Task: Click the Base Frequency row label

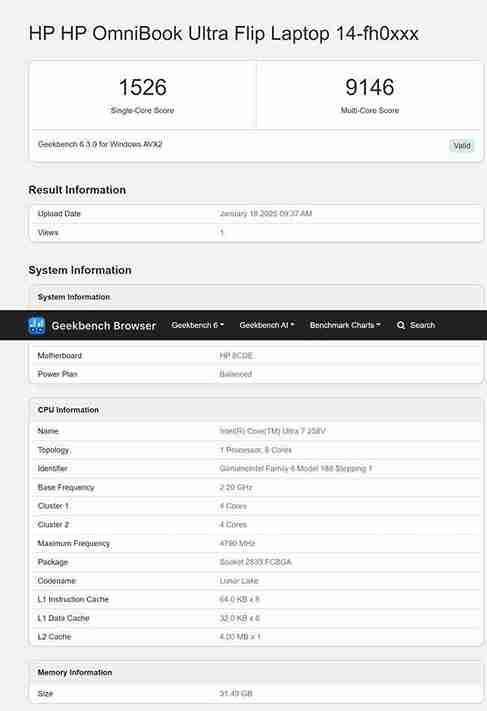Action: point(66,487)
